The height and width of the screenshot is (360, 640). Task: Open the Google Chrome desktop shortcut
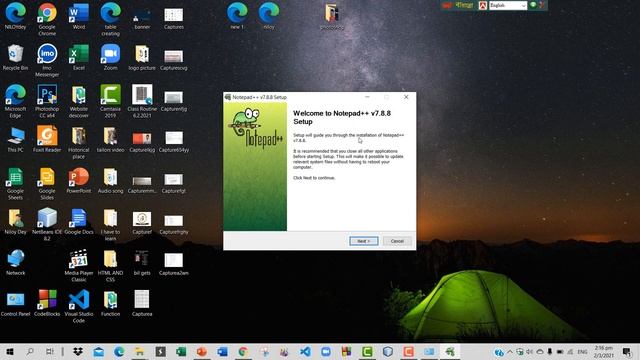click(47, 19)
